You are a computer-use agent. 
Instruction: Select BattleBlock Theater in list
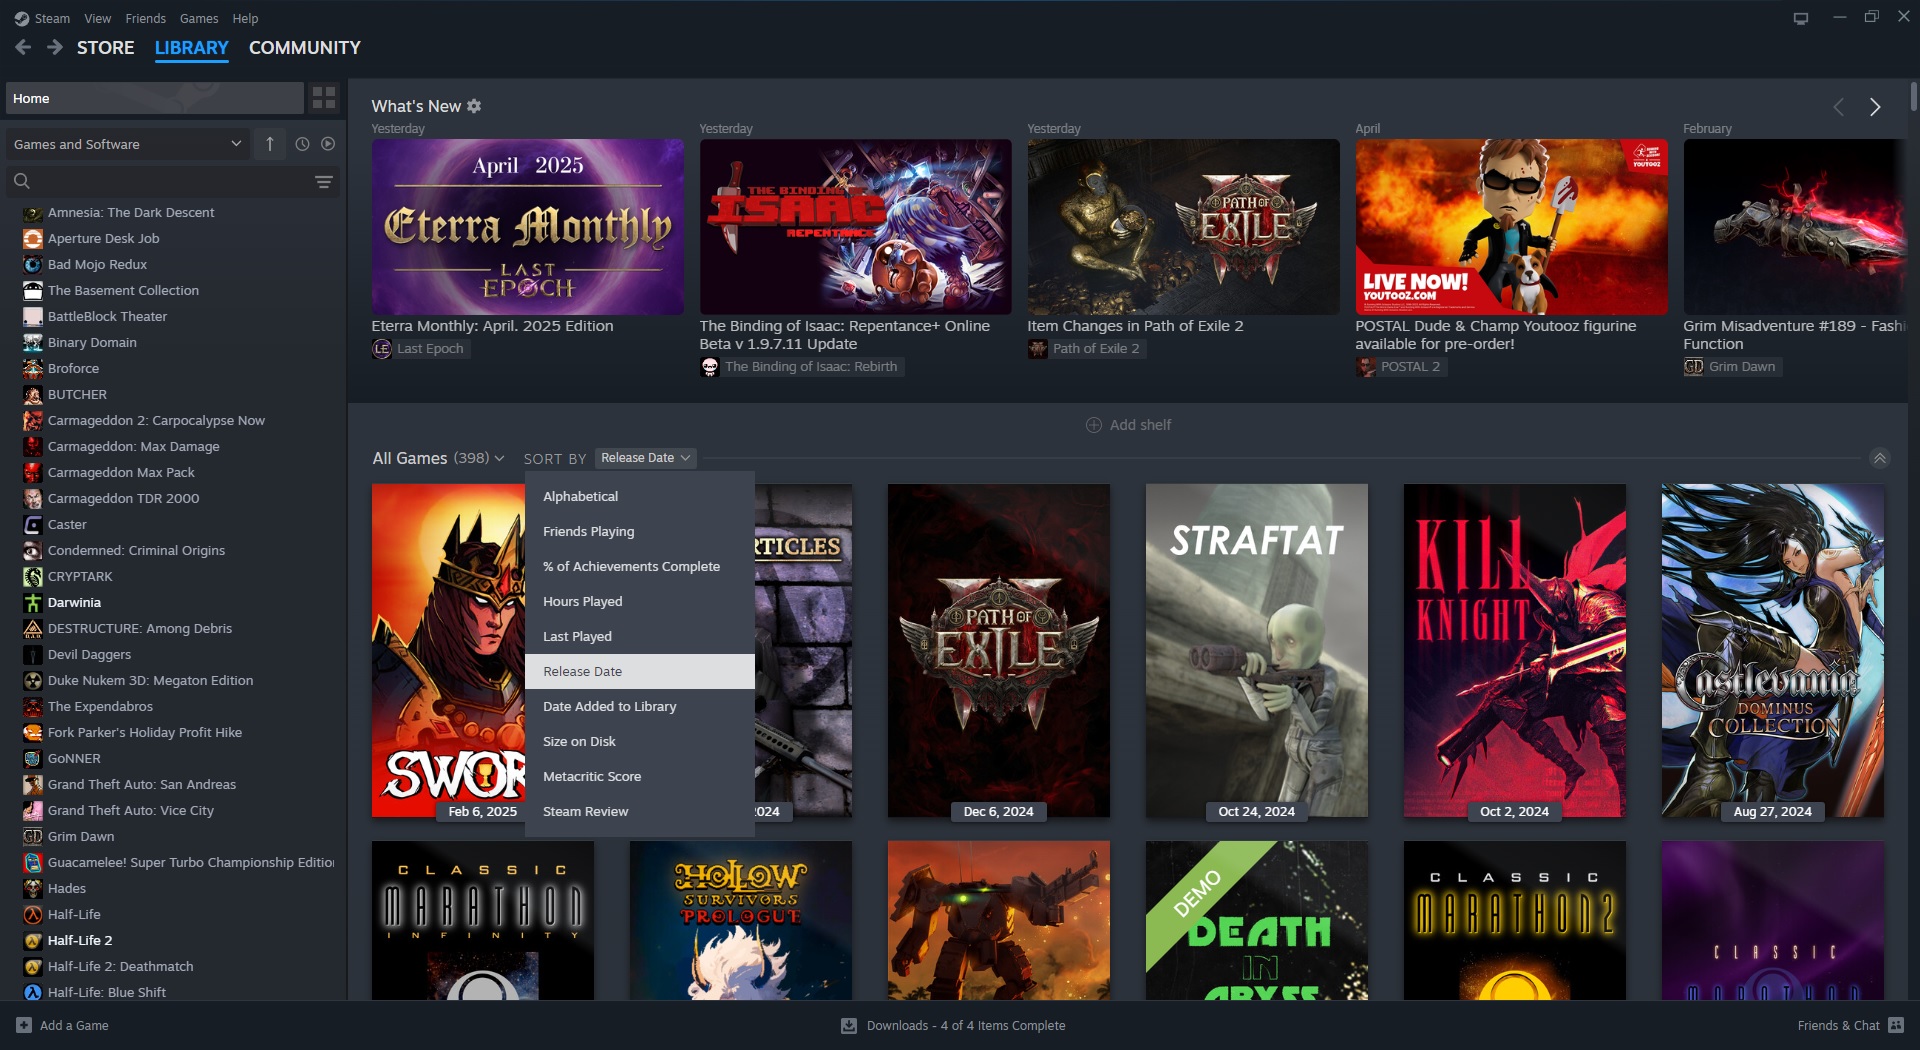107,316
